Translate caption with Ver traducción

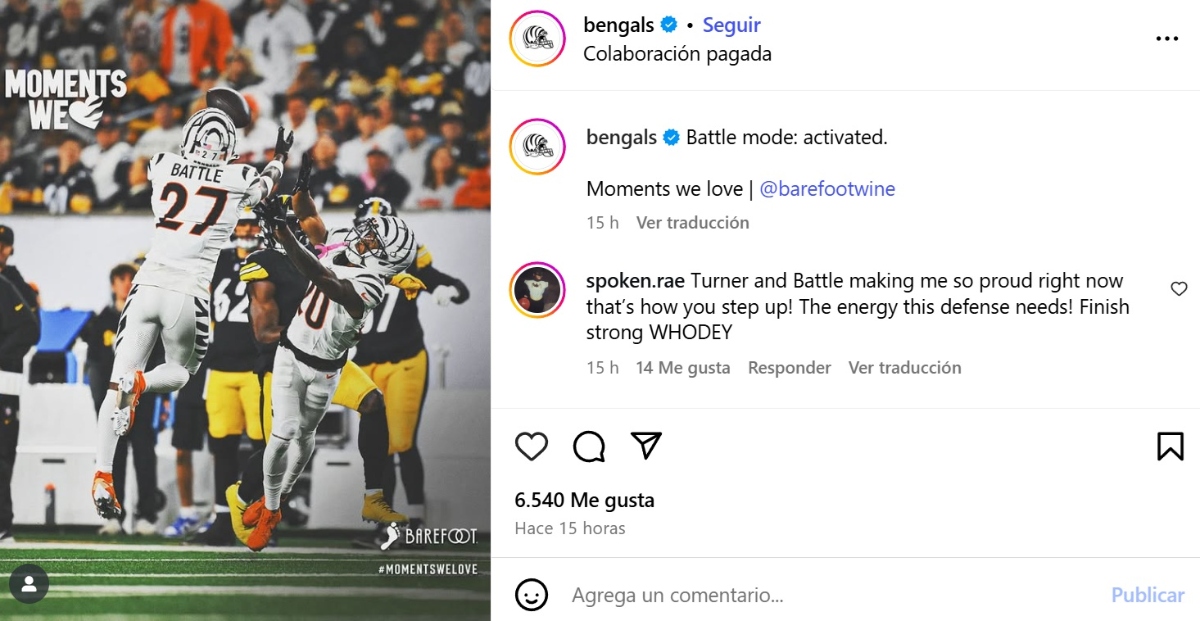(692, 223)
